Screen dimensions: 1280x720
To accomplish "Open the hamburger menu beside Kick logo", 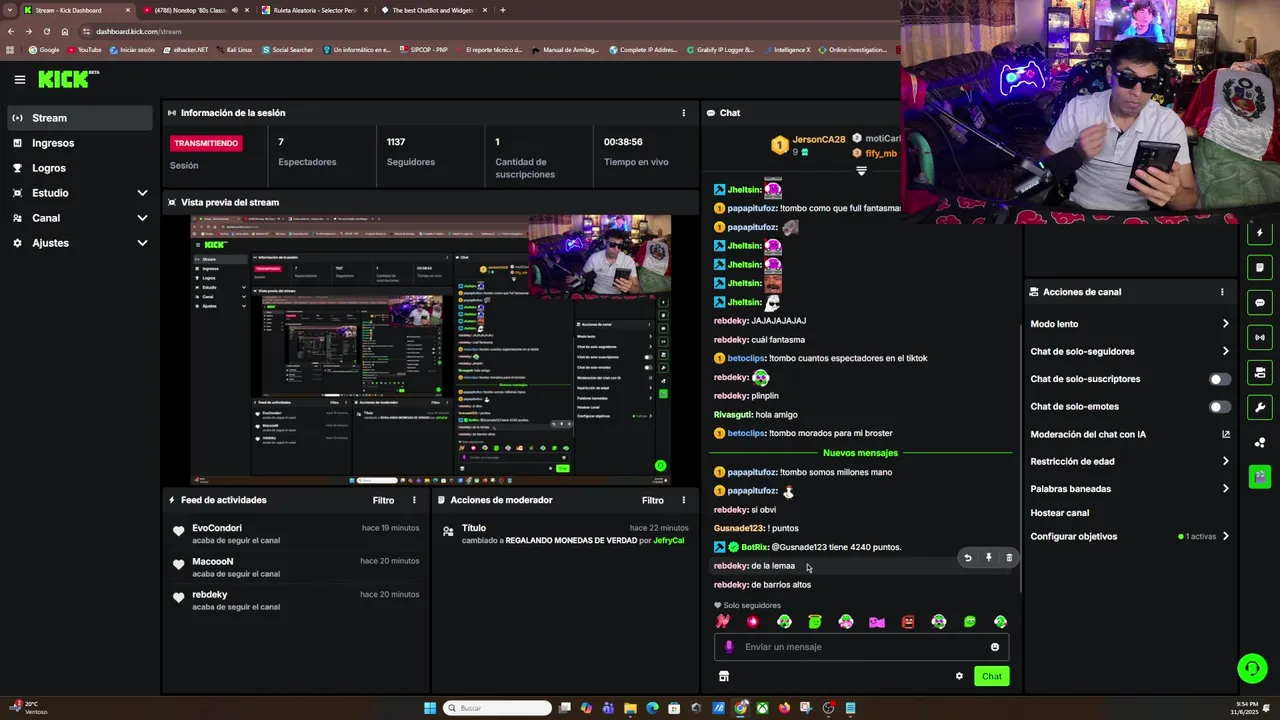I will pyautogui.click(x=19, y=79).
